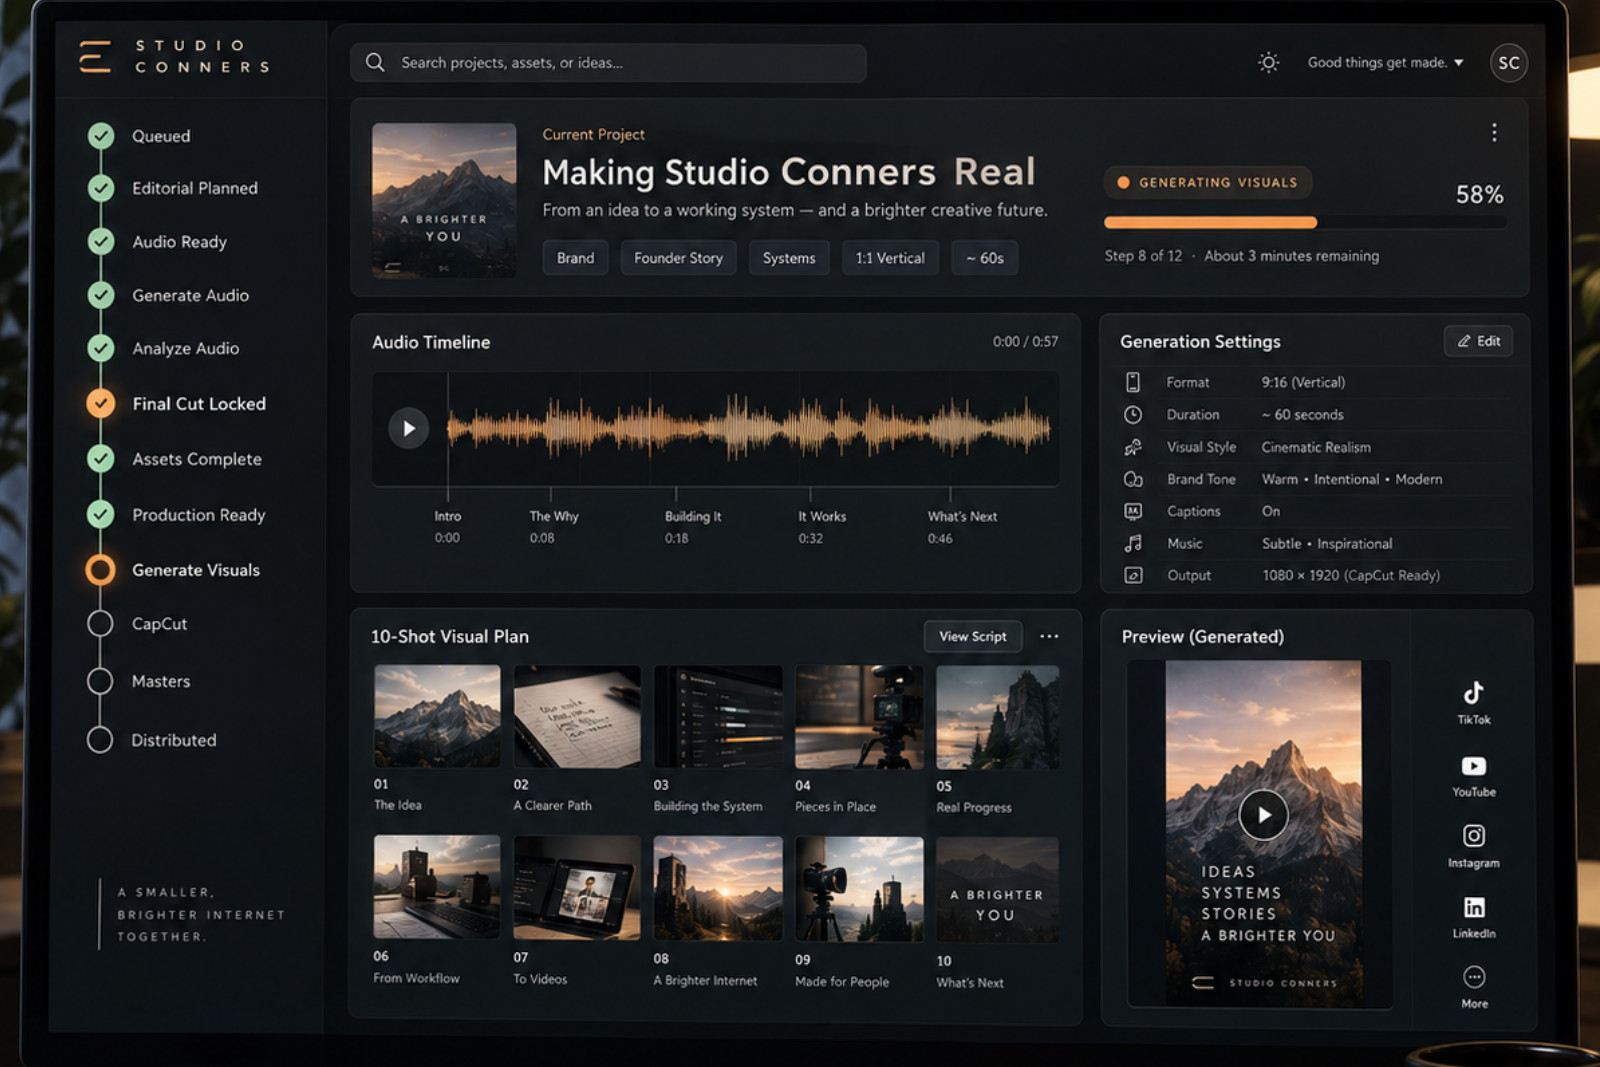Screen dimensions: 1600x1067
Task: Open the current project cover thumbnail
Action: pyautogui.click(x=444, y=200)
